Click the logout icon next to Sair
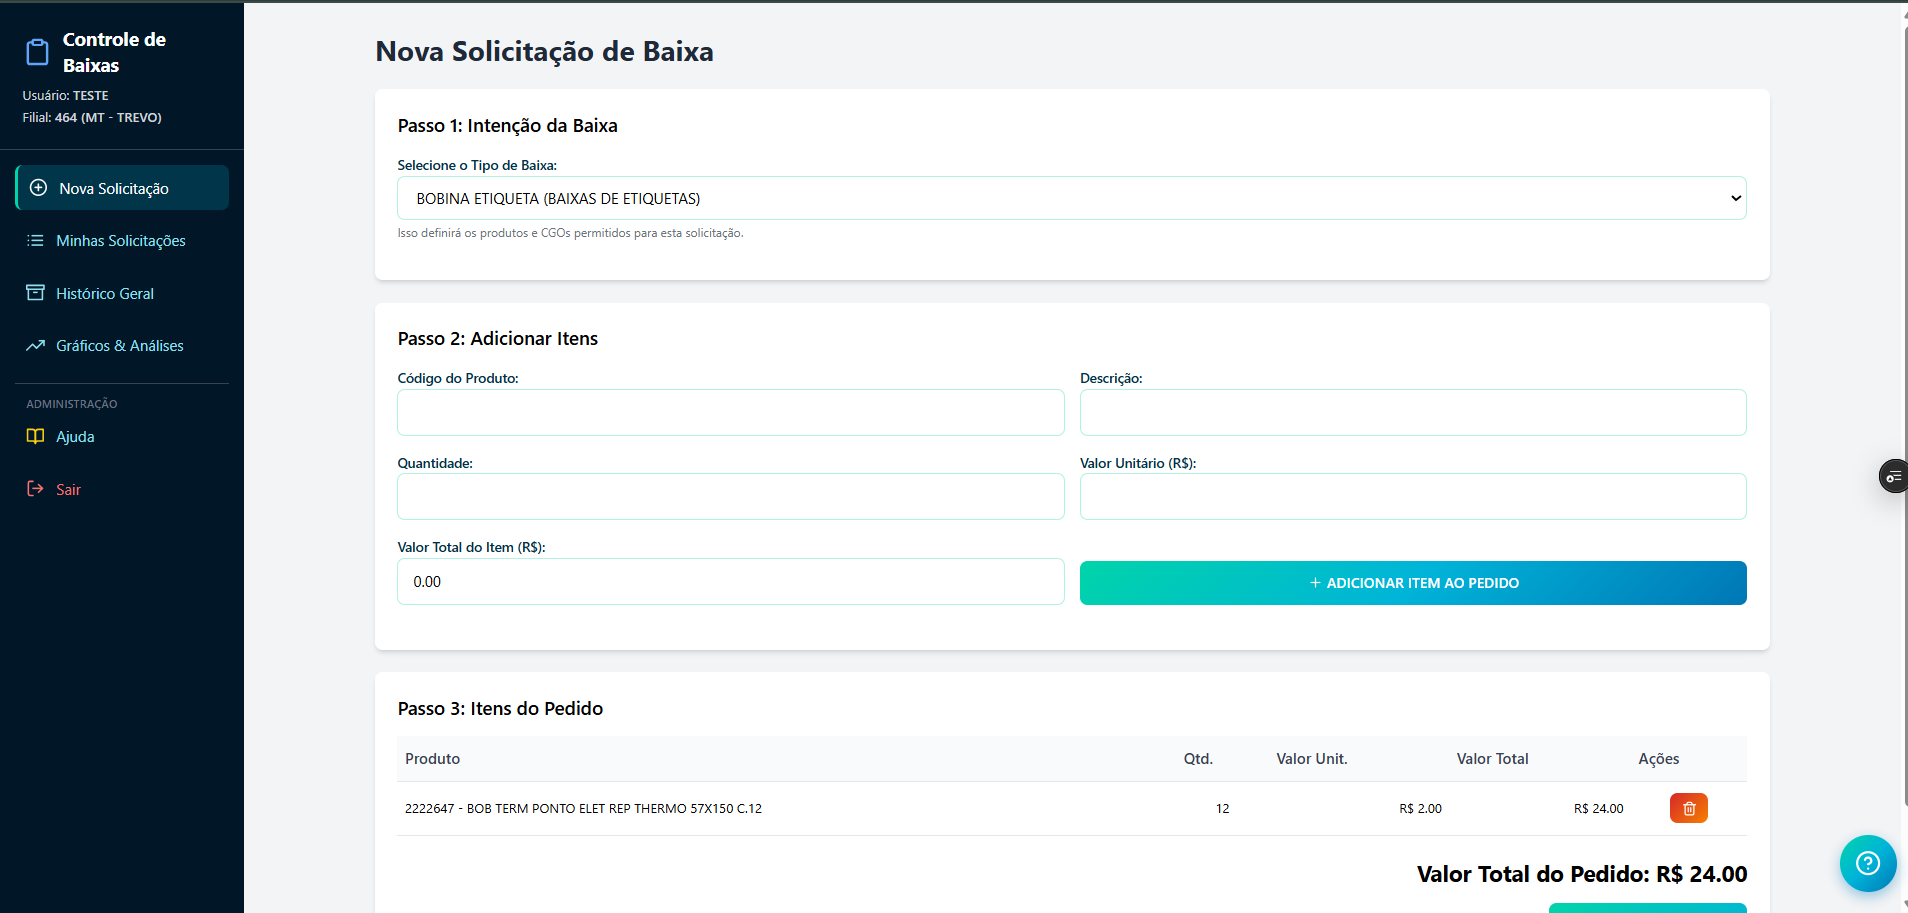 35,488
